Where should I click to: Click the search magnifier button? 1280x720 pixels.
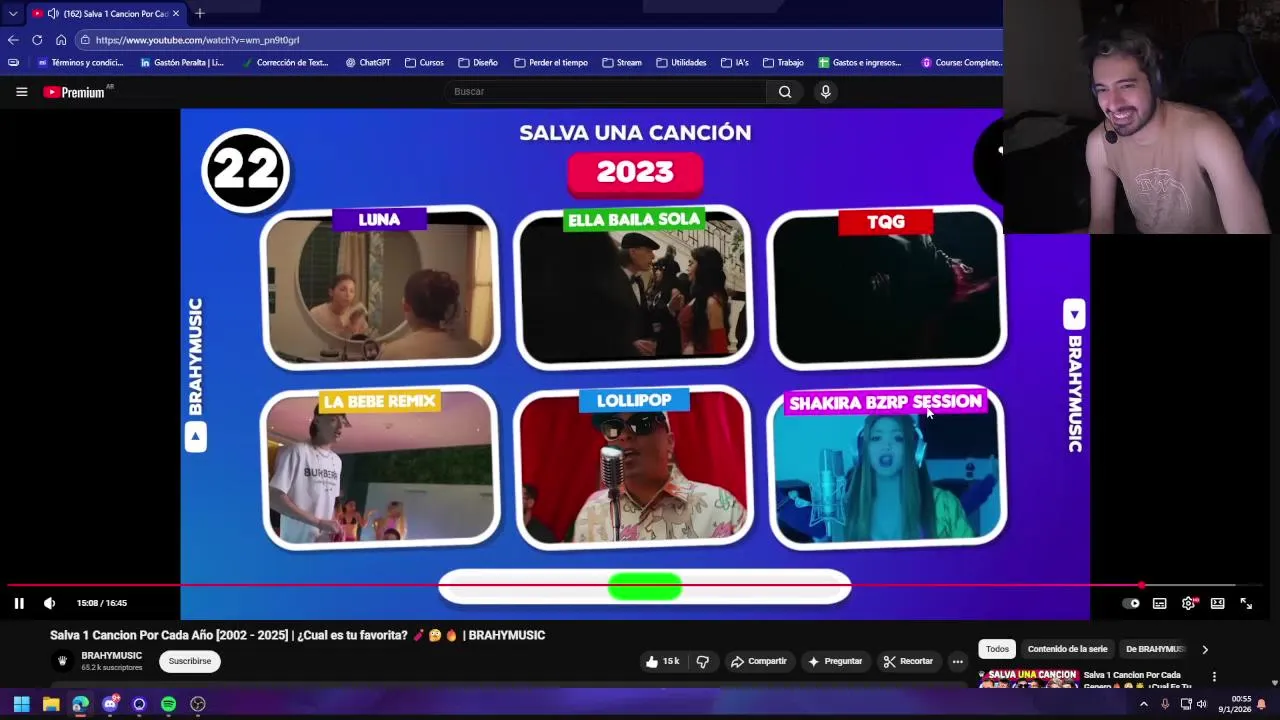[x=785, y=92]
